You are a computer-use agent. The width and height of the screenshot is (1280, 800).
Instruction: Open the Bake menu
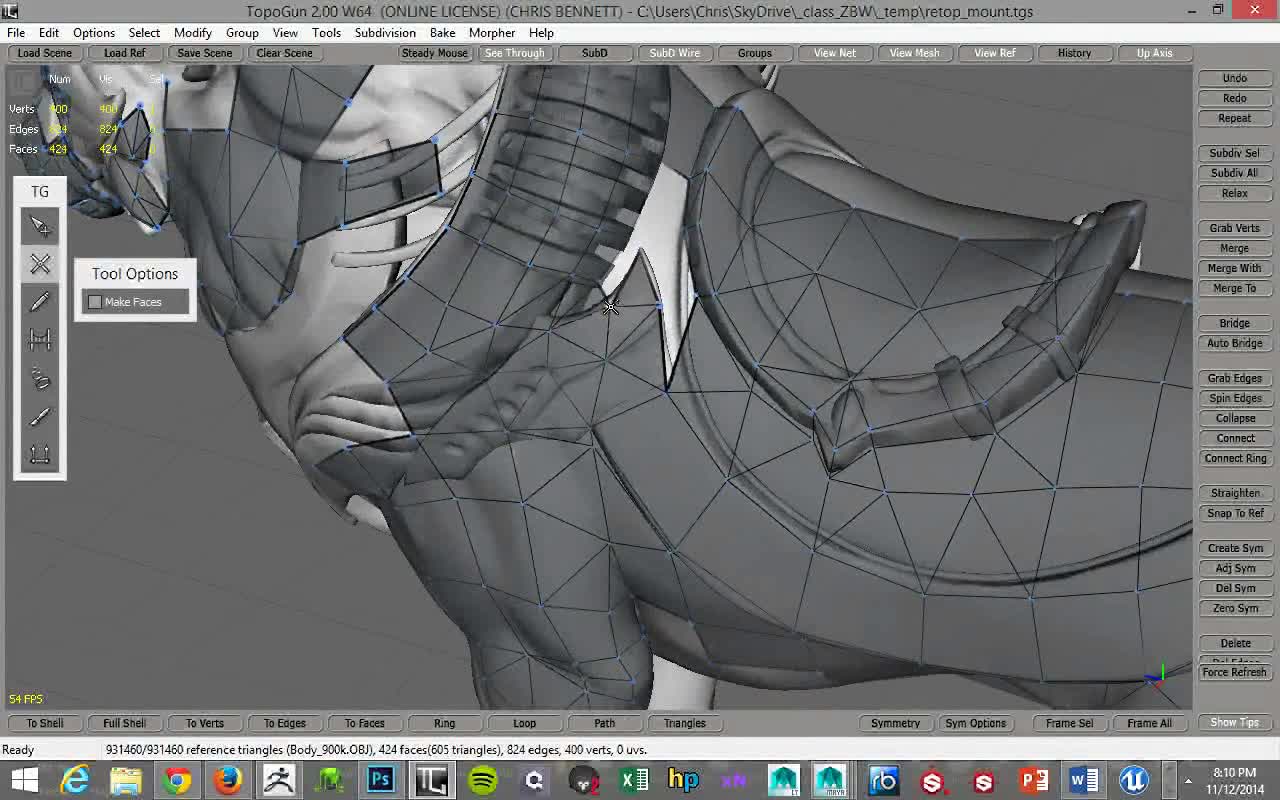pyautogui.click(x=442, y=32)
